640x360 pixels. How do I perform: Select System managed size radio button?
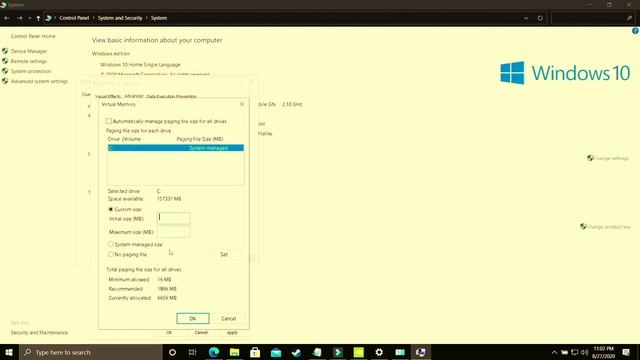click(111, 244)
